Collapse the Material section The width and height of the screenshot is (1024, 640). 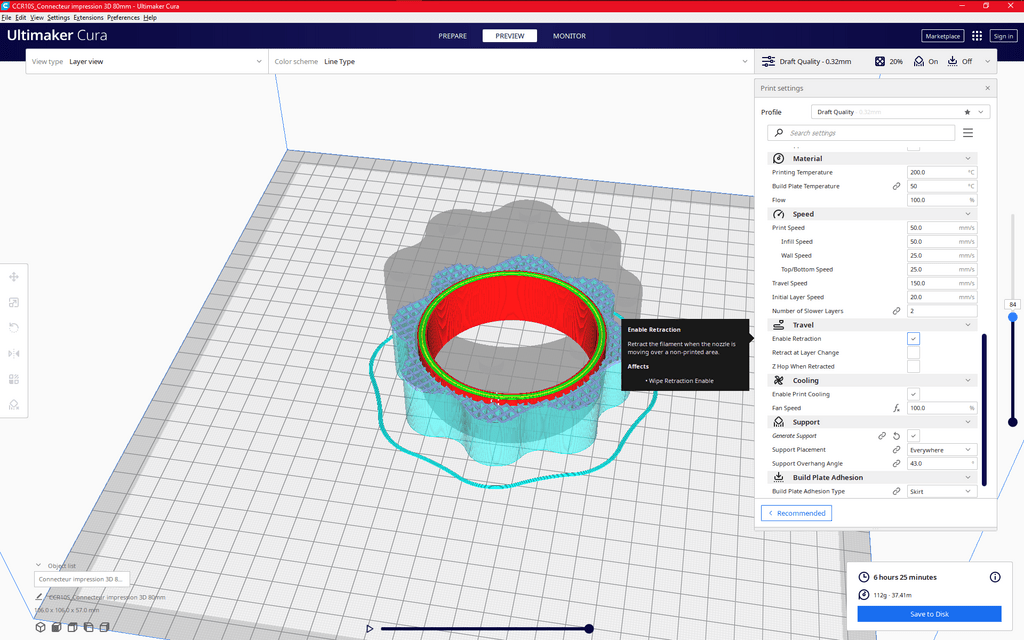[x=872, y=159]
